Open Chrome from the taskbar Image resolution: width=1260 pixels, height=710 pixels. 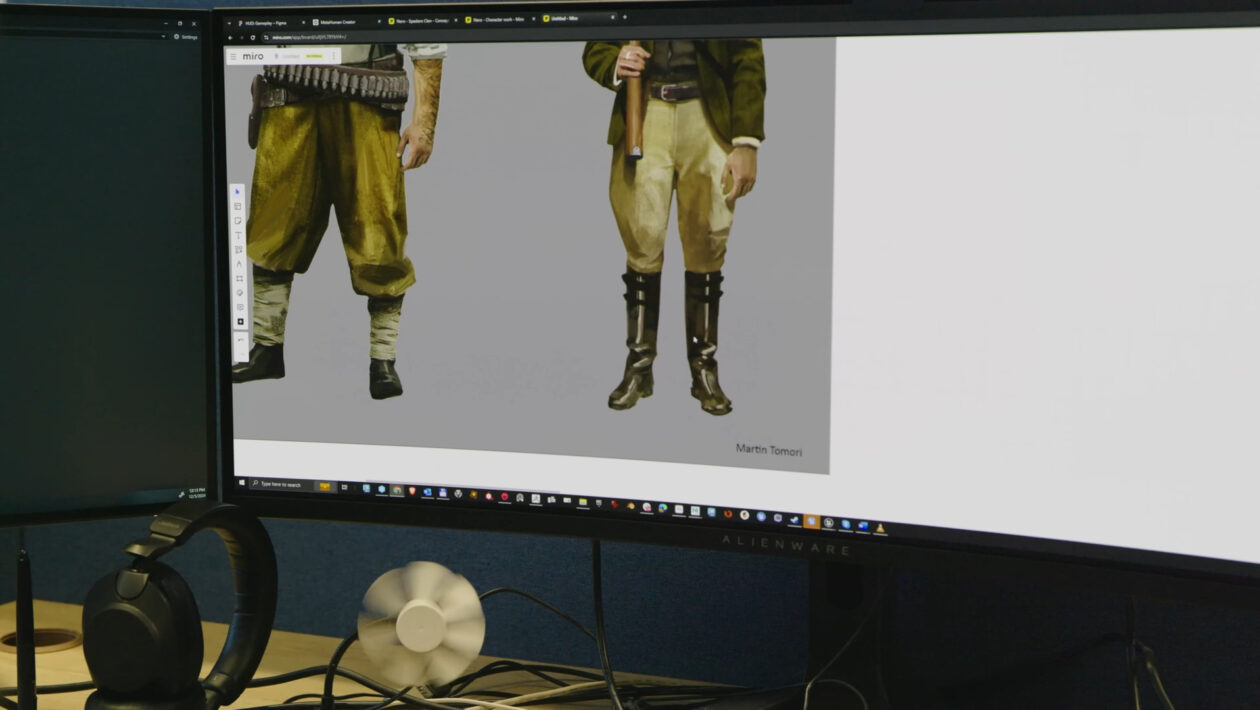397,490
